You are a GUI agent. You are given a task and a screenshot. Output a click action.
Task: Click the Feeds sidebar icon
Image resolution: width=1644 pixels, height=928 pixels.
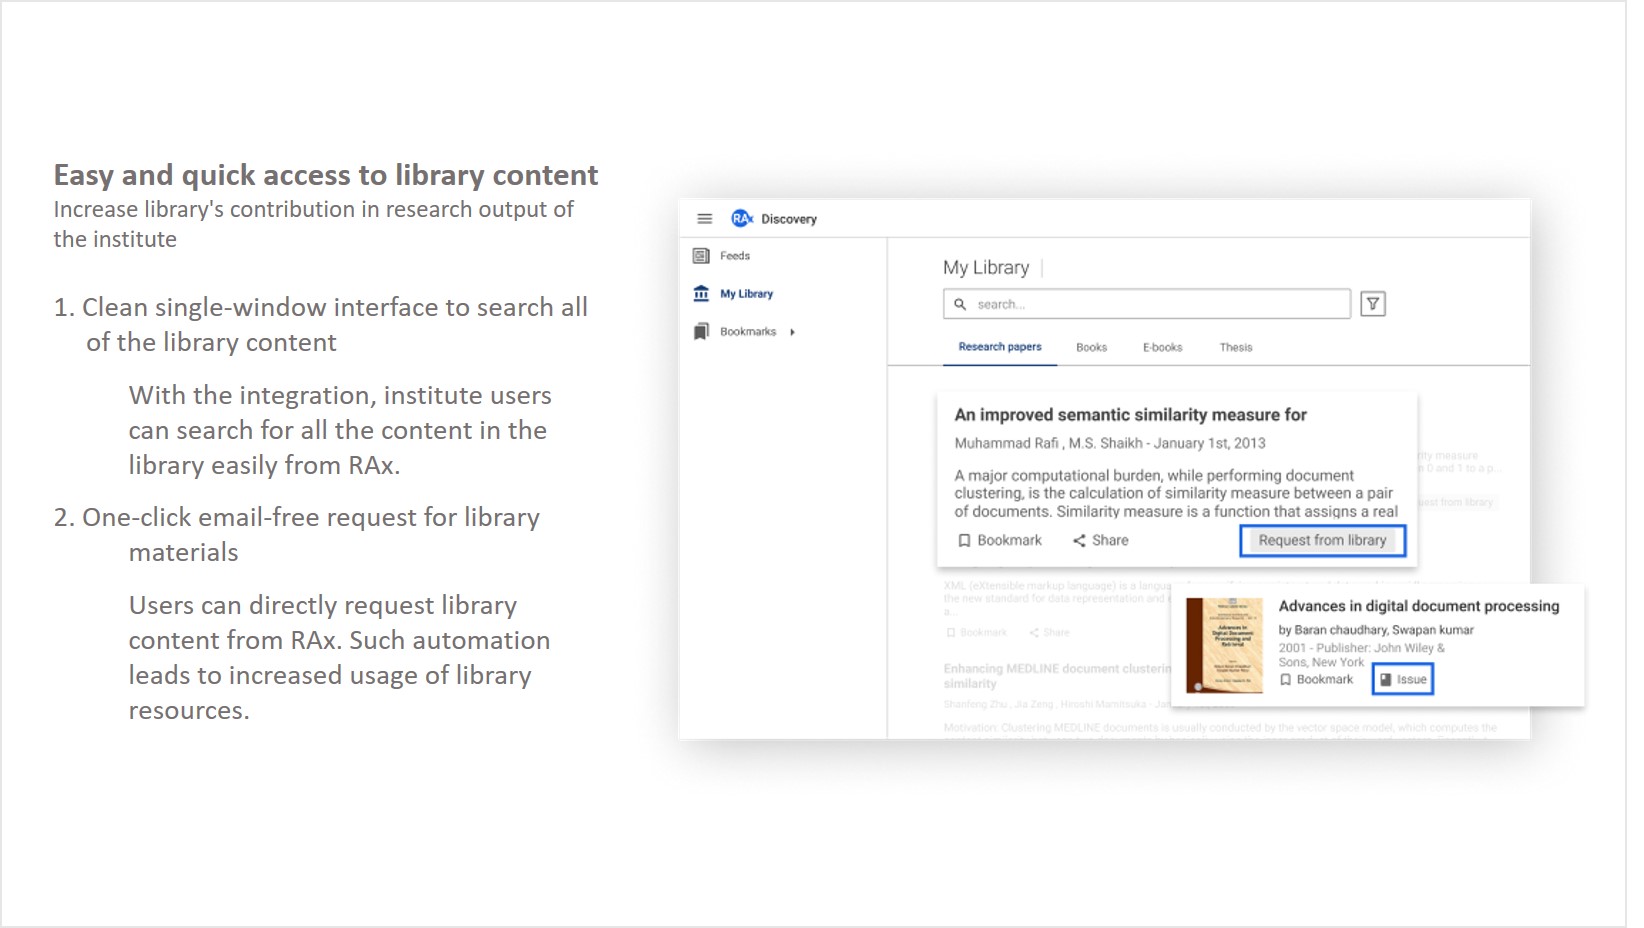click(x=702, y=256)
